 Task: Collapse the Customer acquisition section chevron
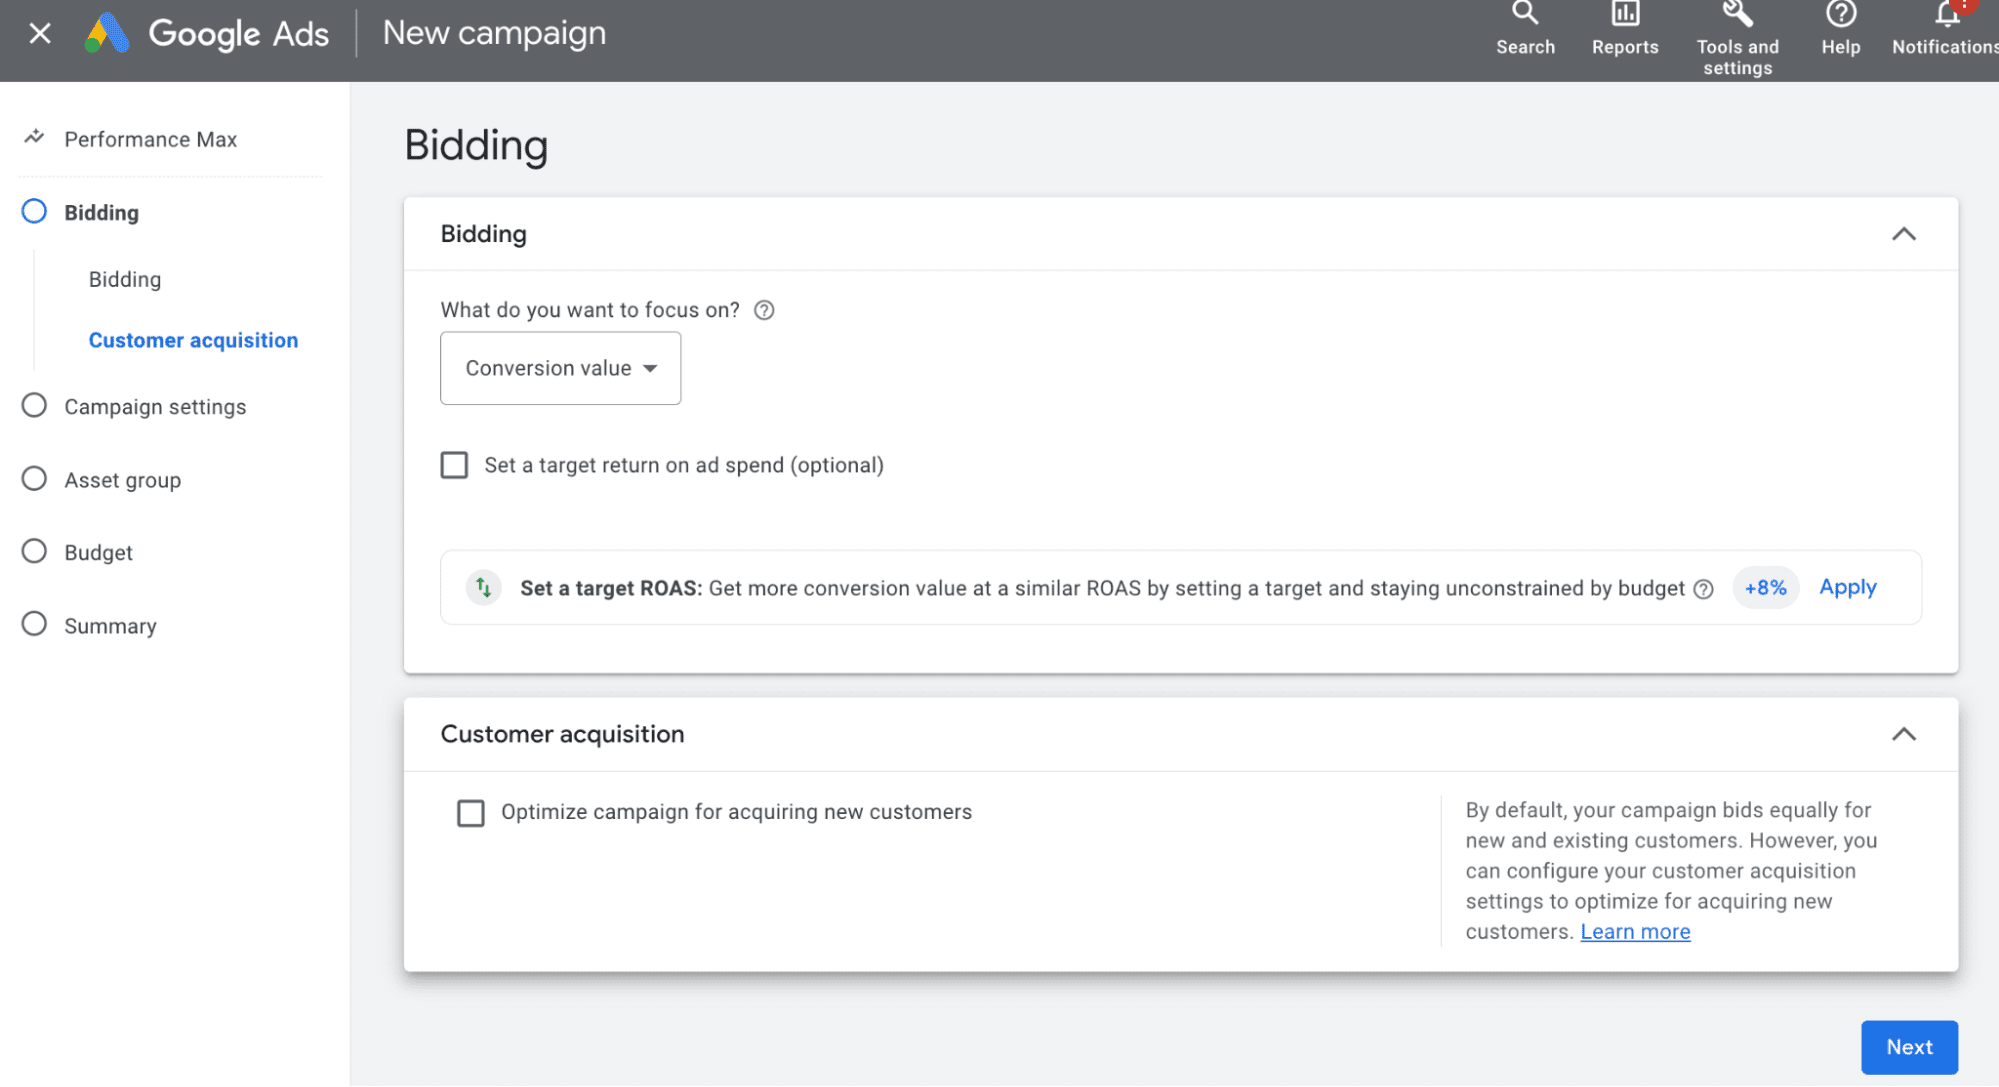[1903, 734]
